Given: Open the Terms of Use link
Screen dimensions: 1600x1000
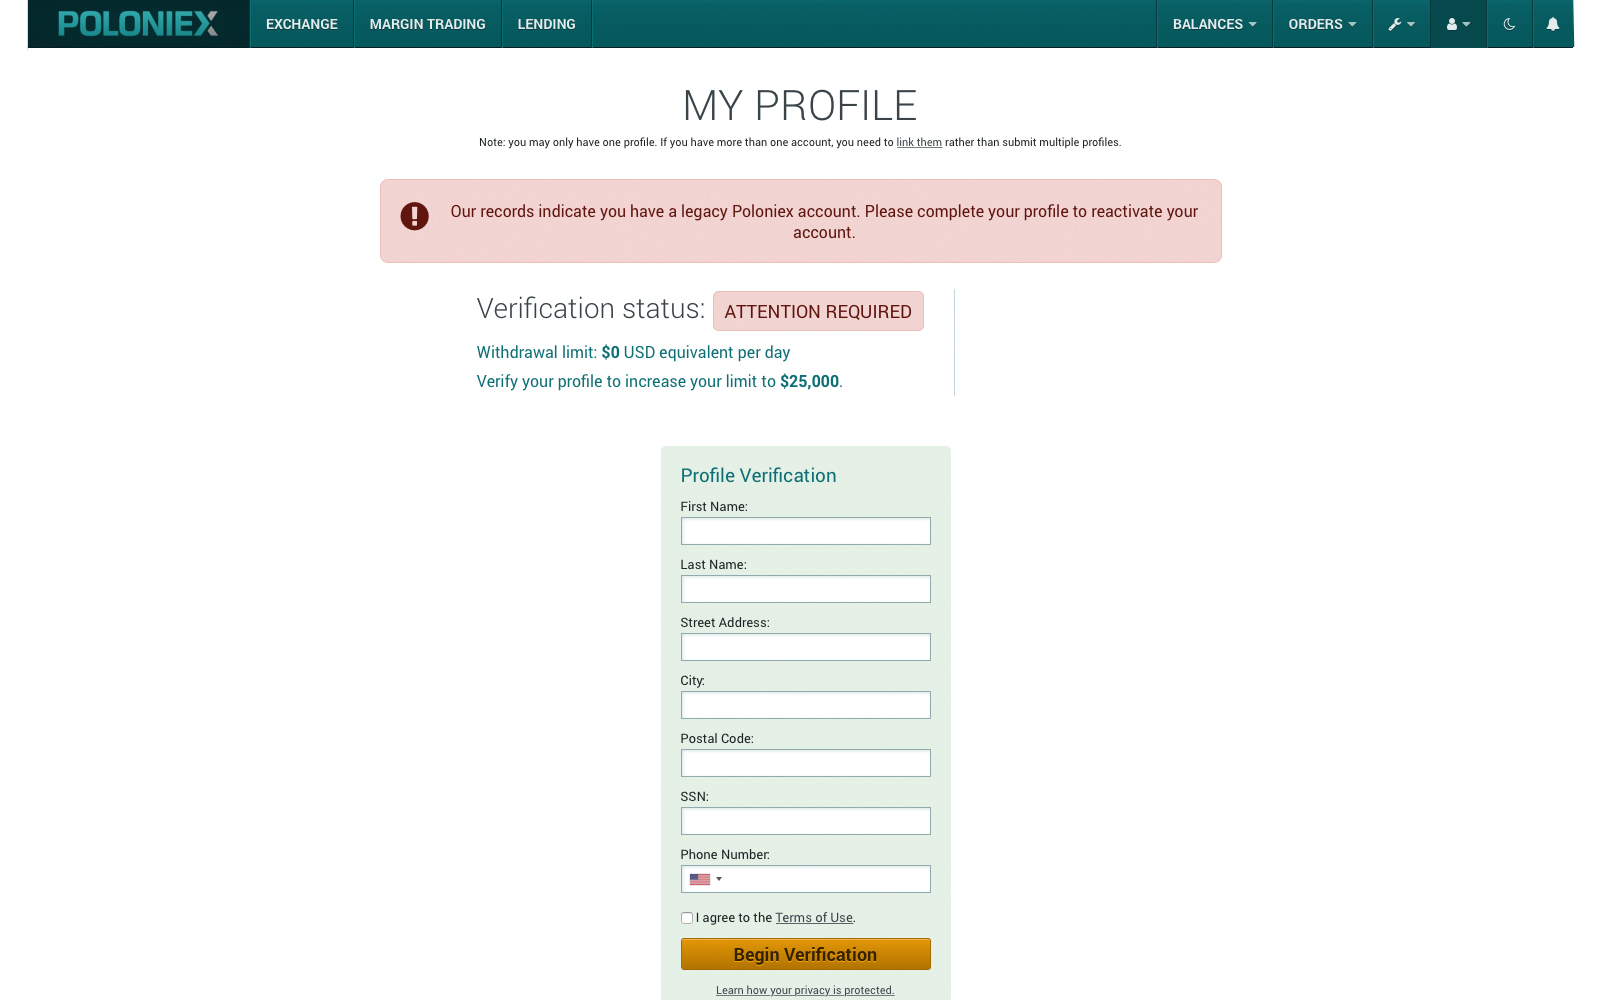Looking at the screenshot, I should click(814, 918).
